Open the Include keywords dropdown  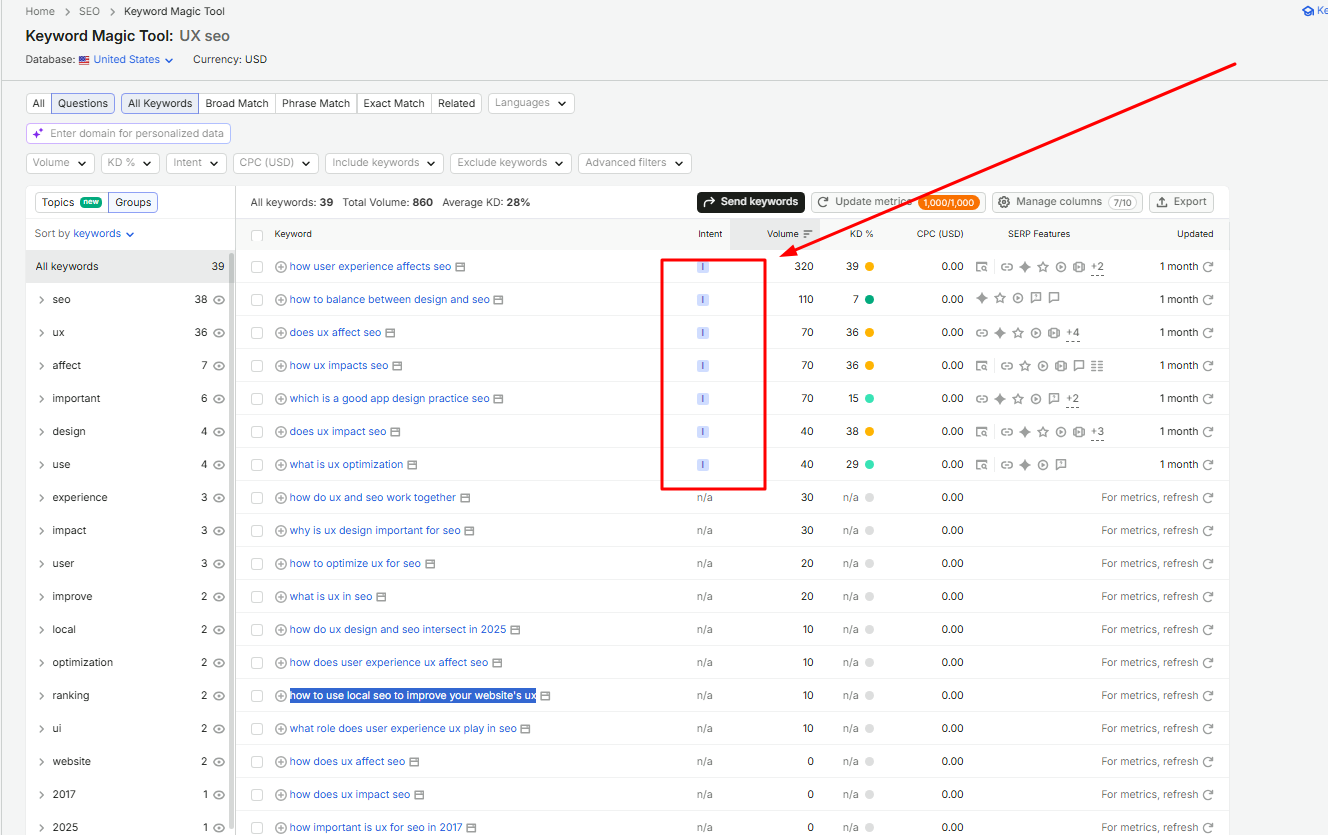click(385, 163)
